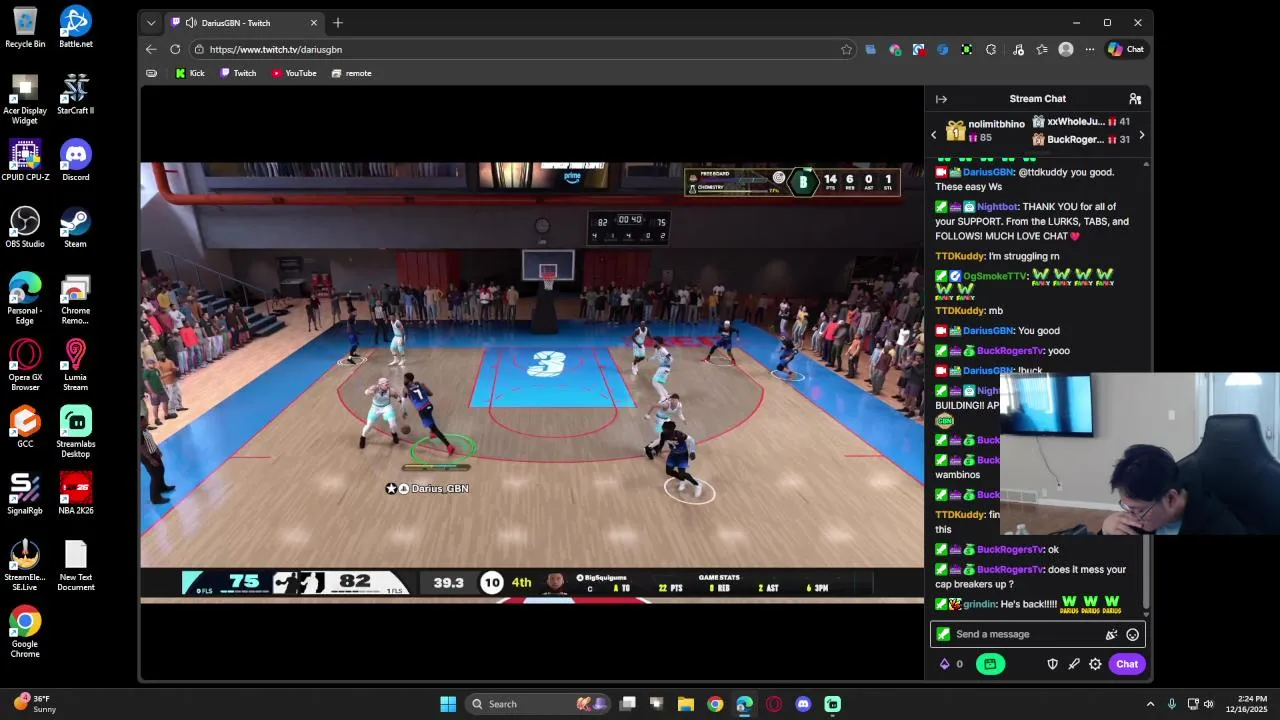Open Bits balance diamond icon
This screenshot has width=1280, height=720.
[x=944, y=664]
